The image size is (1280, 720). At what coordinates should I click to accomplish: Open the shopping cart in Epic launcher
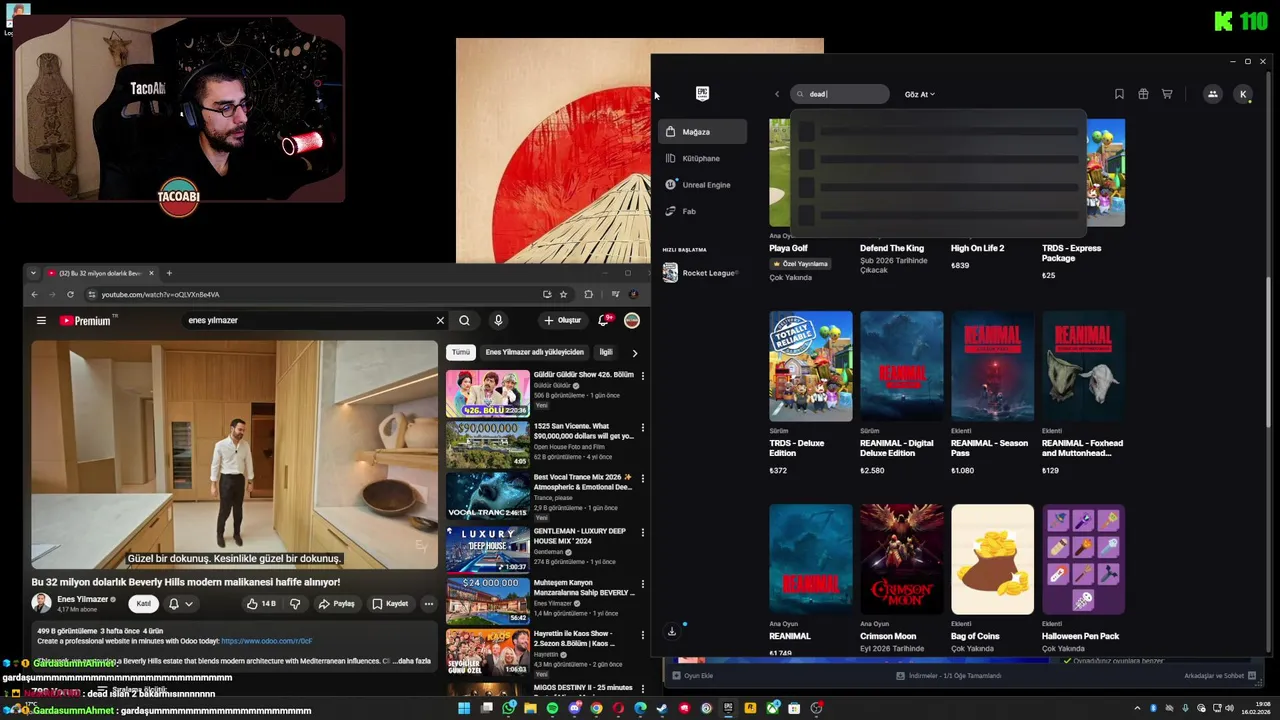click(x=1167, y=94)
